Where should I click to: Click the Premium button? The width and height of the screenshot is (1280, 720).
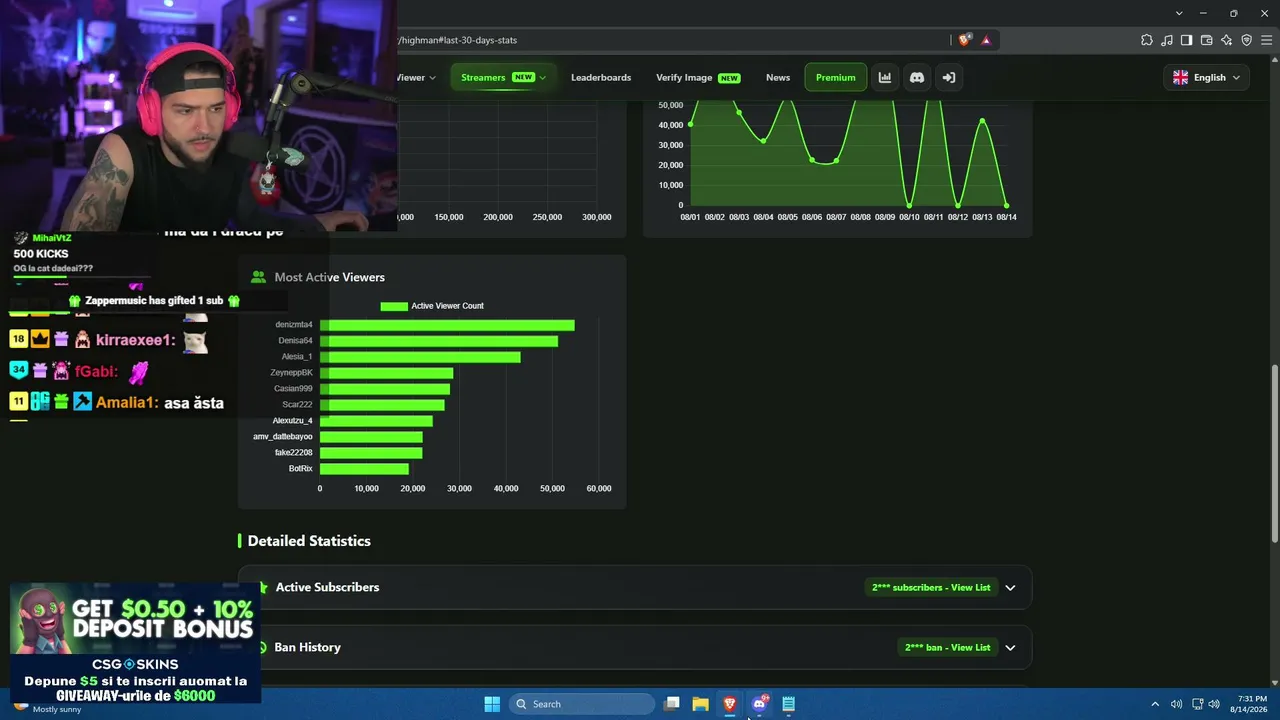835,77
